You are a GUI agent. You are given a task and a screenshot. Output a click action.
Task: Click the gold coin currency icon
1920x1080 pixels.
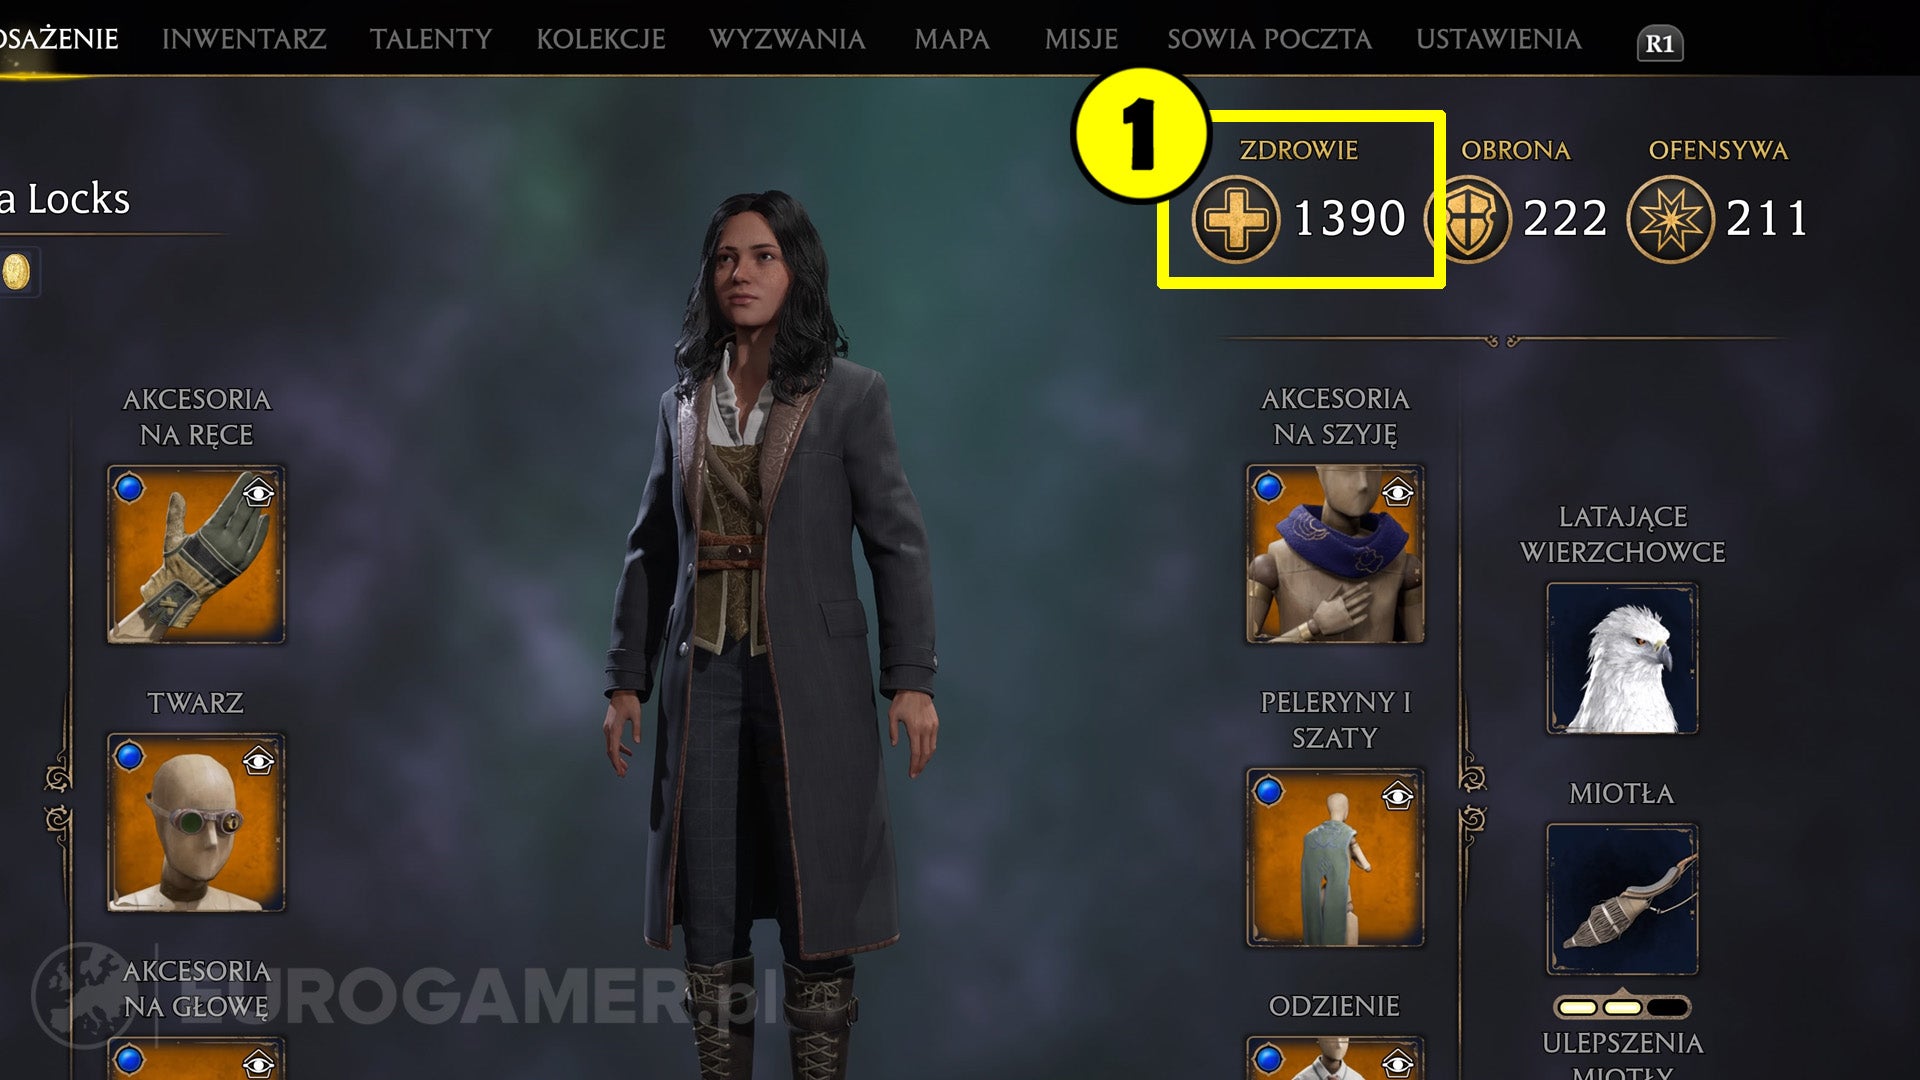pos(16,271)
